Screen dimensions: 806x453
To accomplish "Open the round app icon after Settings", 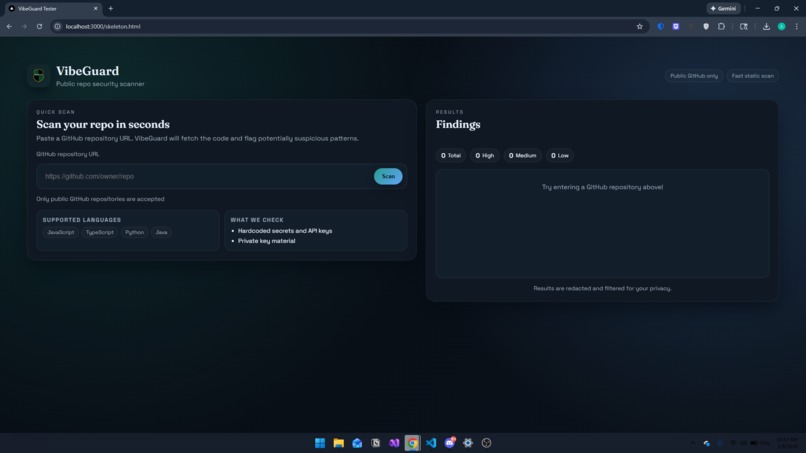I will pos(486,443).
